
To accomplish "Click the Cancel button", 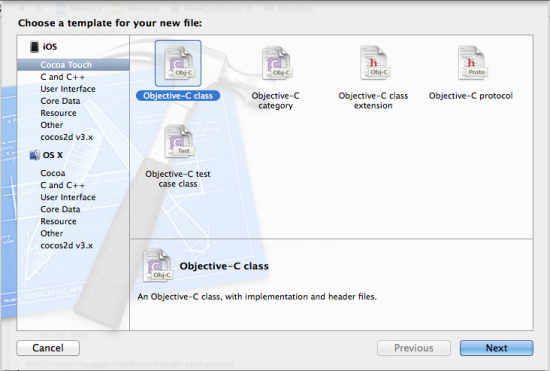I will (48, 348).
